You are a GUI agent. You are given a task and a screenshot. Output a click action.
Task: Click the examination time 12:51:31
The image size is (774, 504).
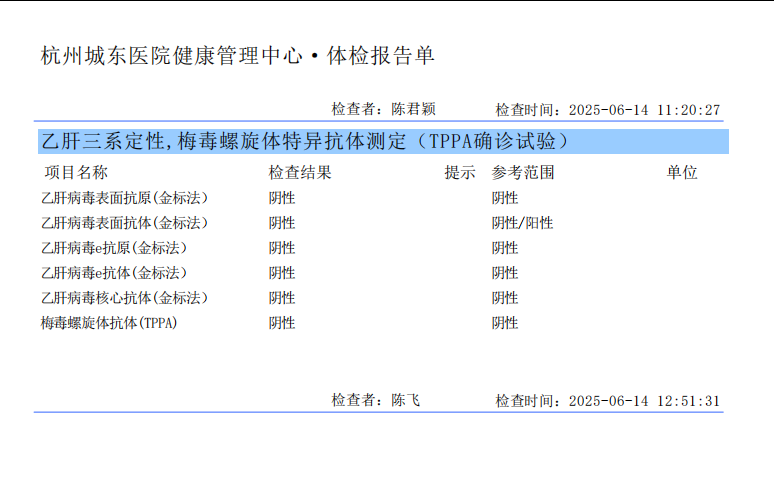[x=688, y=401]
